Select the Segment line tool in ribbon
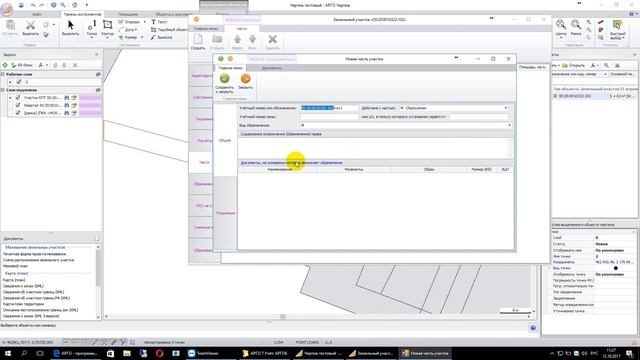 tap(129, 22)
